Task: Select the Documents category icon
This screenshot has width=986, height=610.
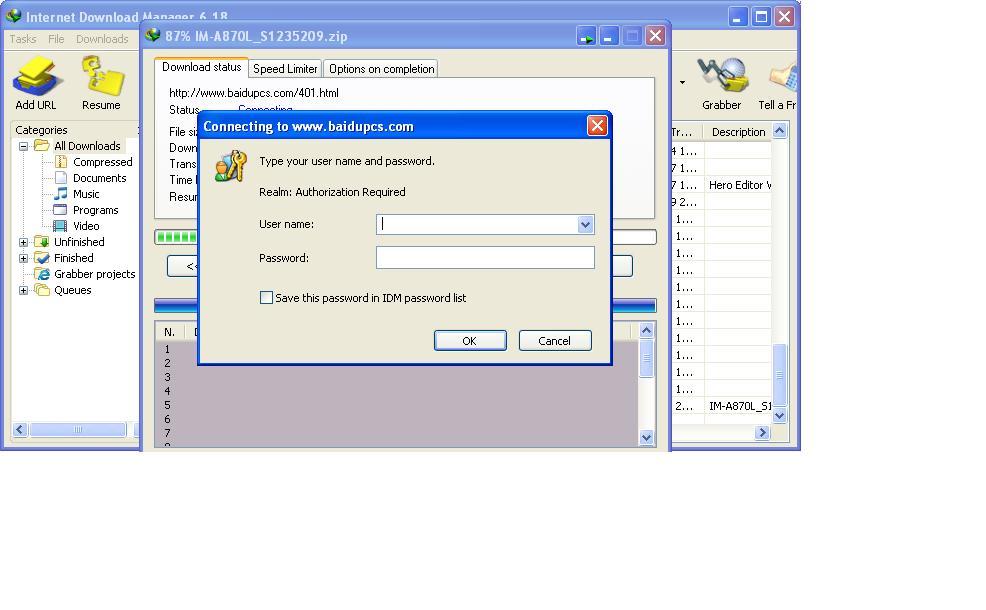Action: (x=61, y=178)
